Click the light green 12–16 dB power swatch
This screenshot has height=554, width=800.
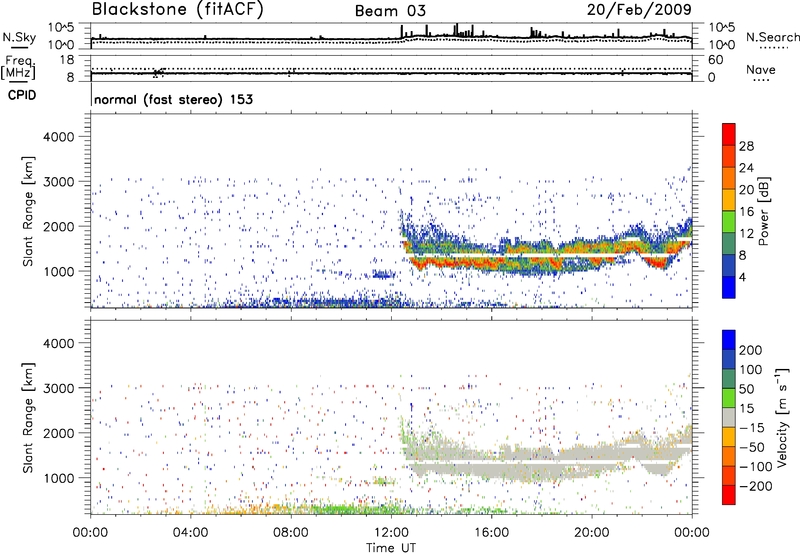pyautogui.click(x=729, y=222)
